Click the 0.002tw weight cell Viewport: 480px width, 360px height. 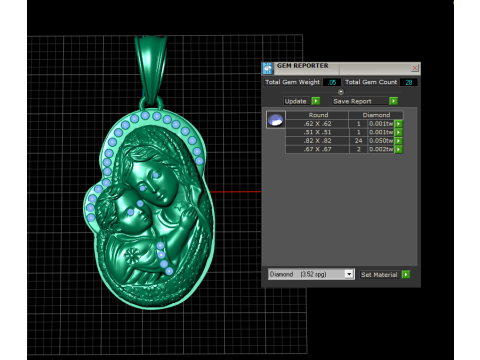[x=381, y=149]
